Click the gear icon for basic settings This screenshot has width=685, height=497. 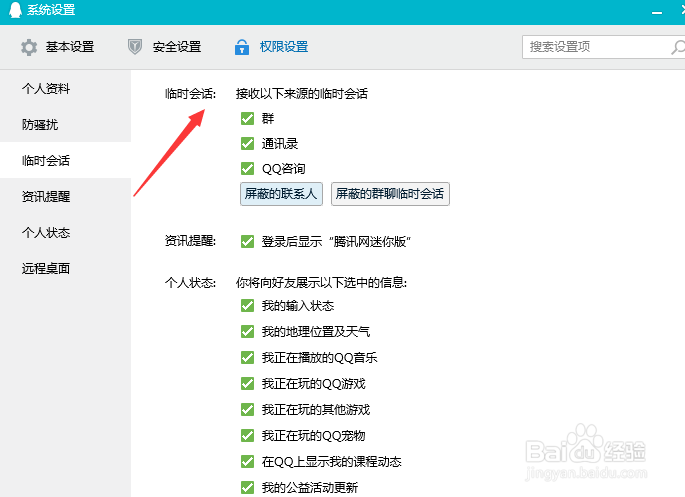[x=29, y=47]
